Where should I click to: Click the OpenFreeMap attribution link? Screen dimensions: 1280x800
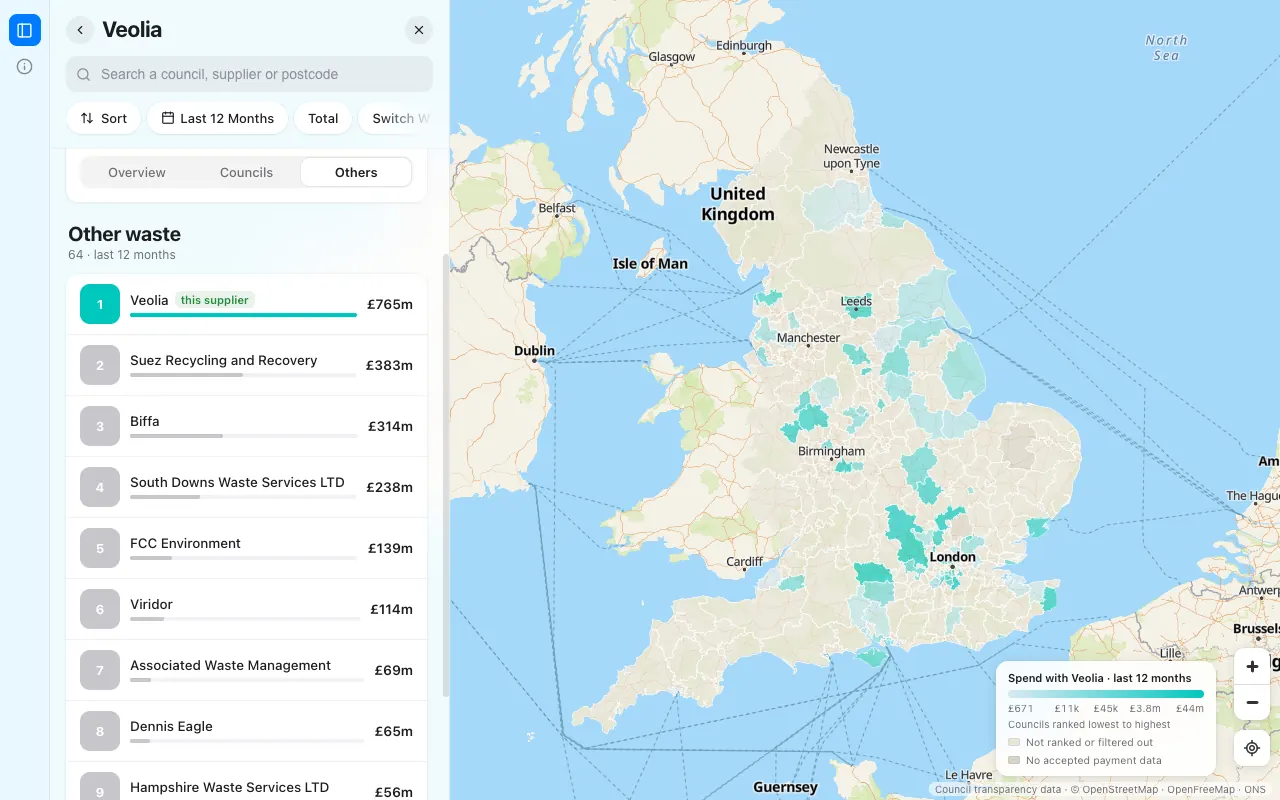[x=1201, y=790]
